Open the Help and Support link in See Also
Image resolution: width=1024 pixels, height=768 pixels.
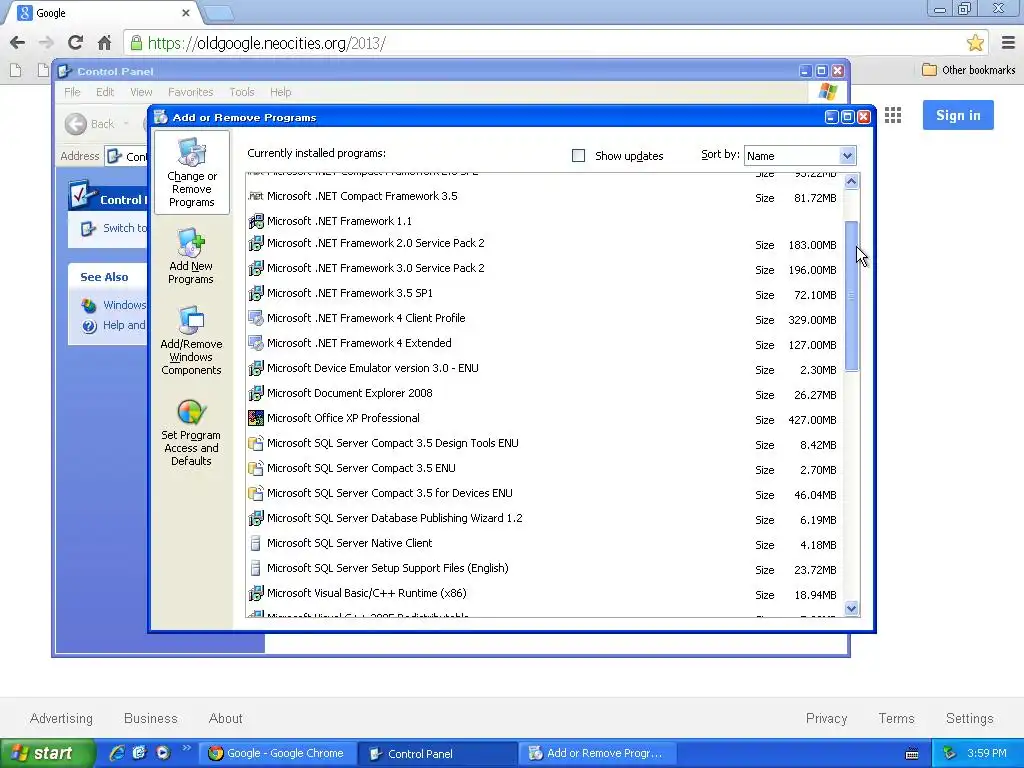click(114, 325)
